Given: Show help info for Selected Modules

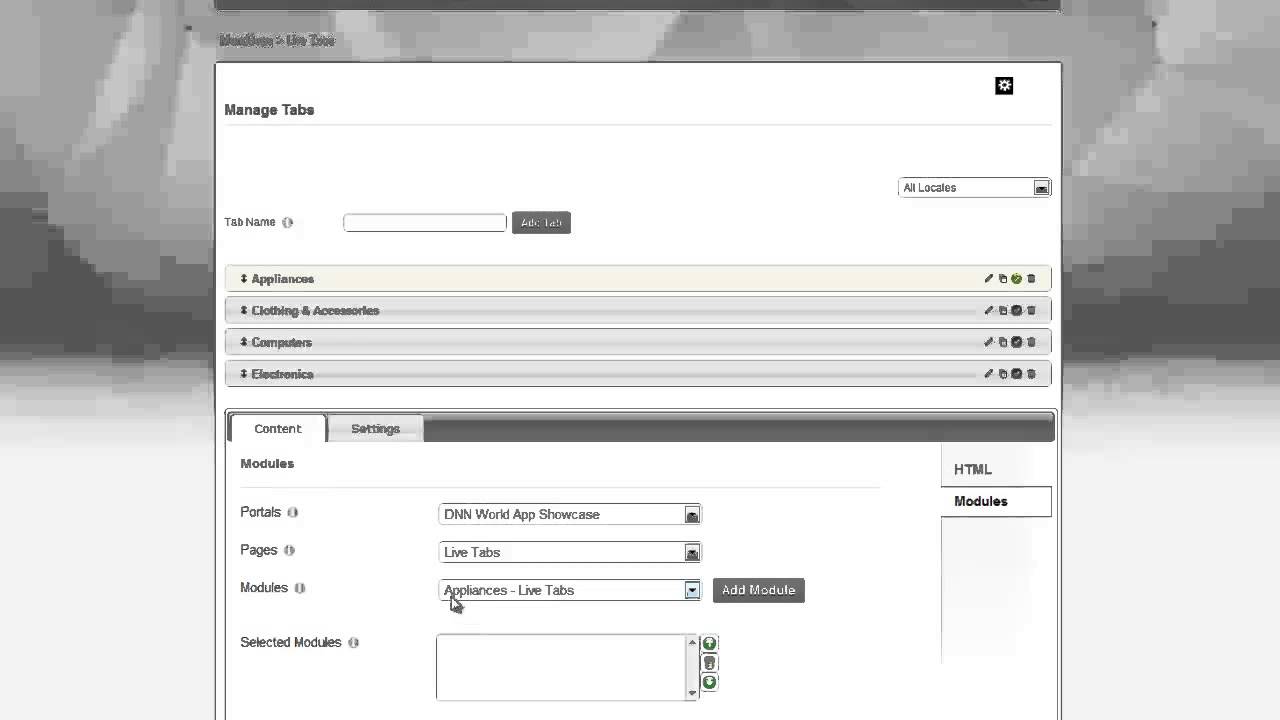Looking at the screenshot, I should coord(353,643).
